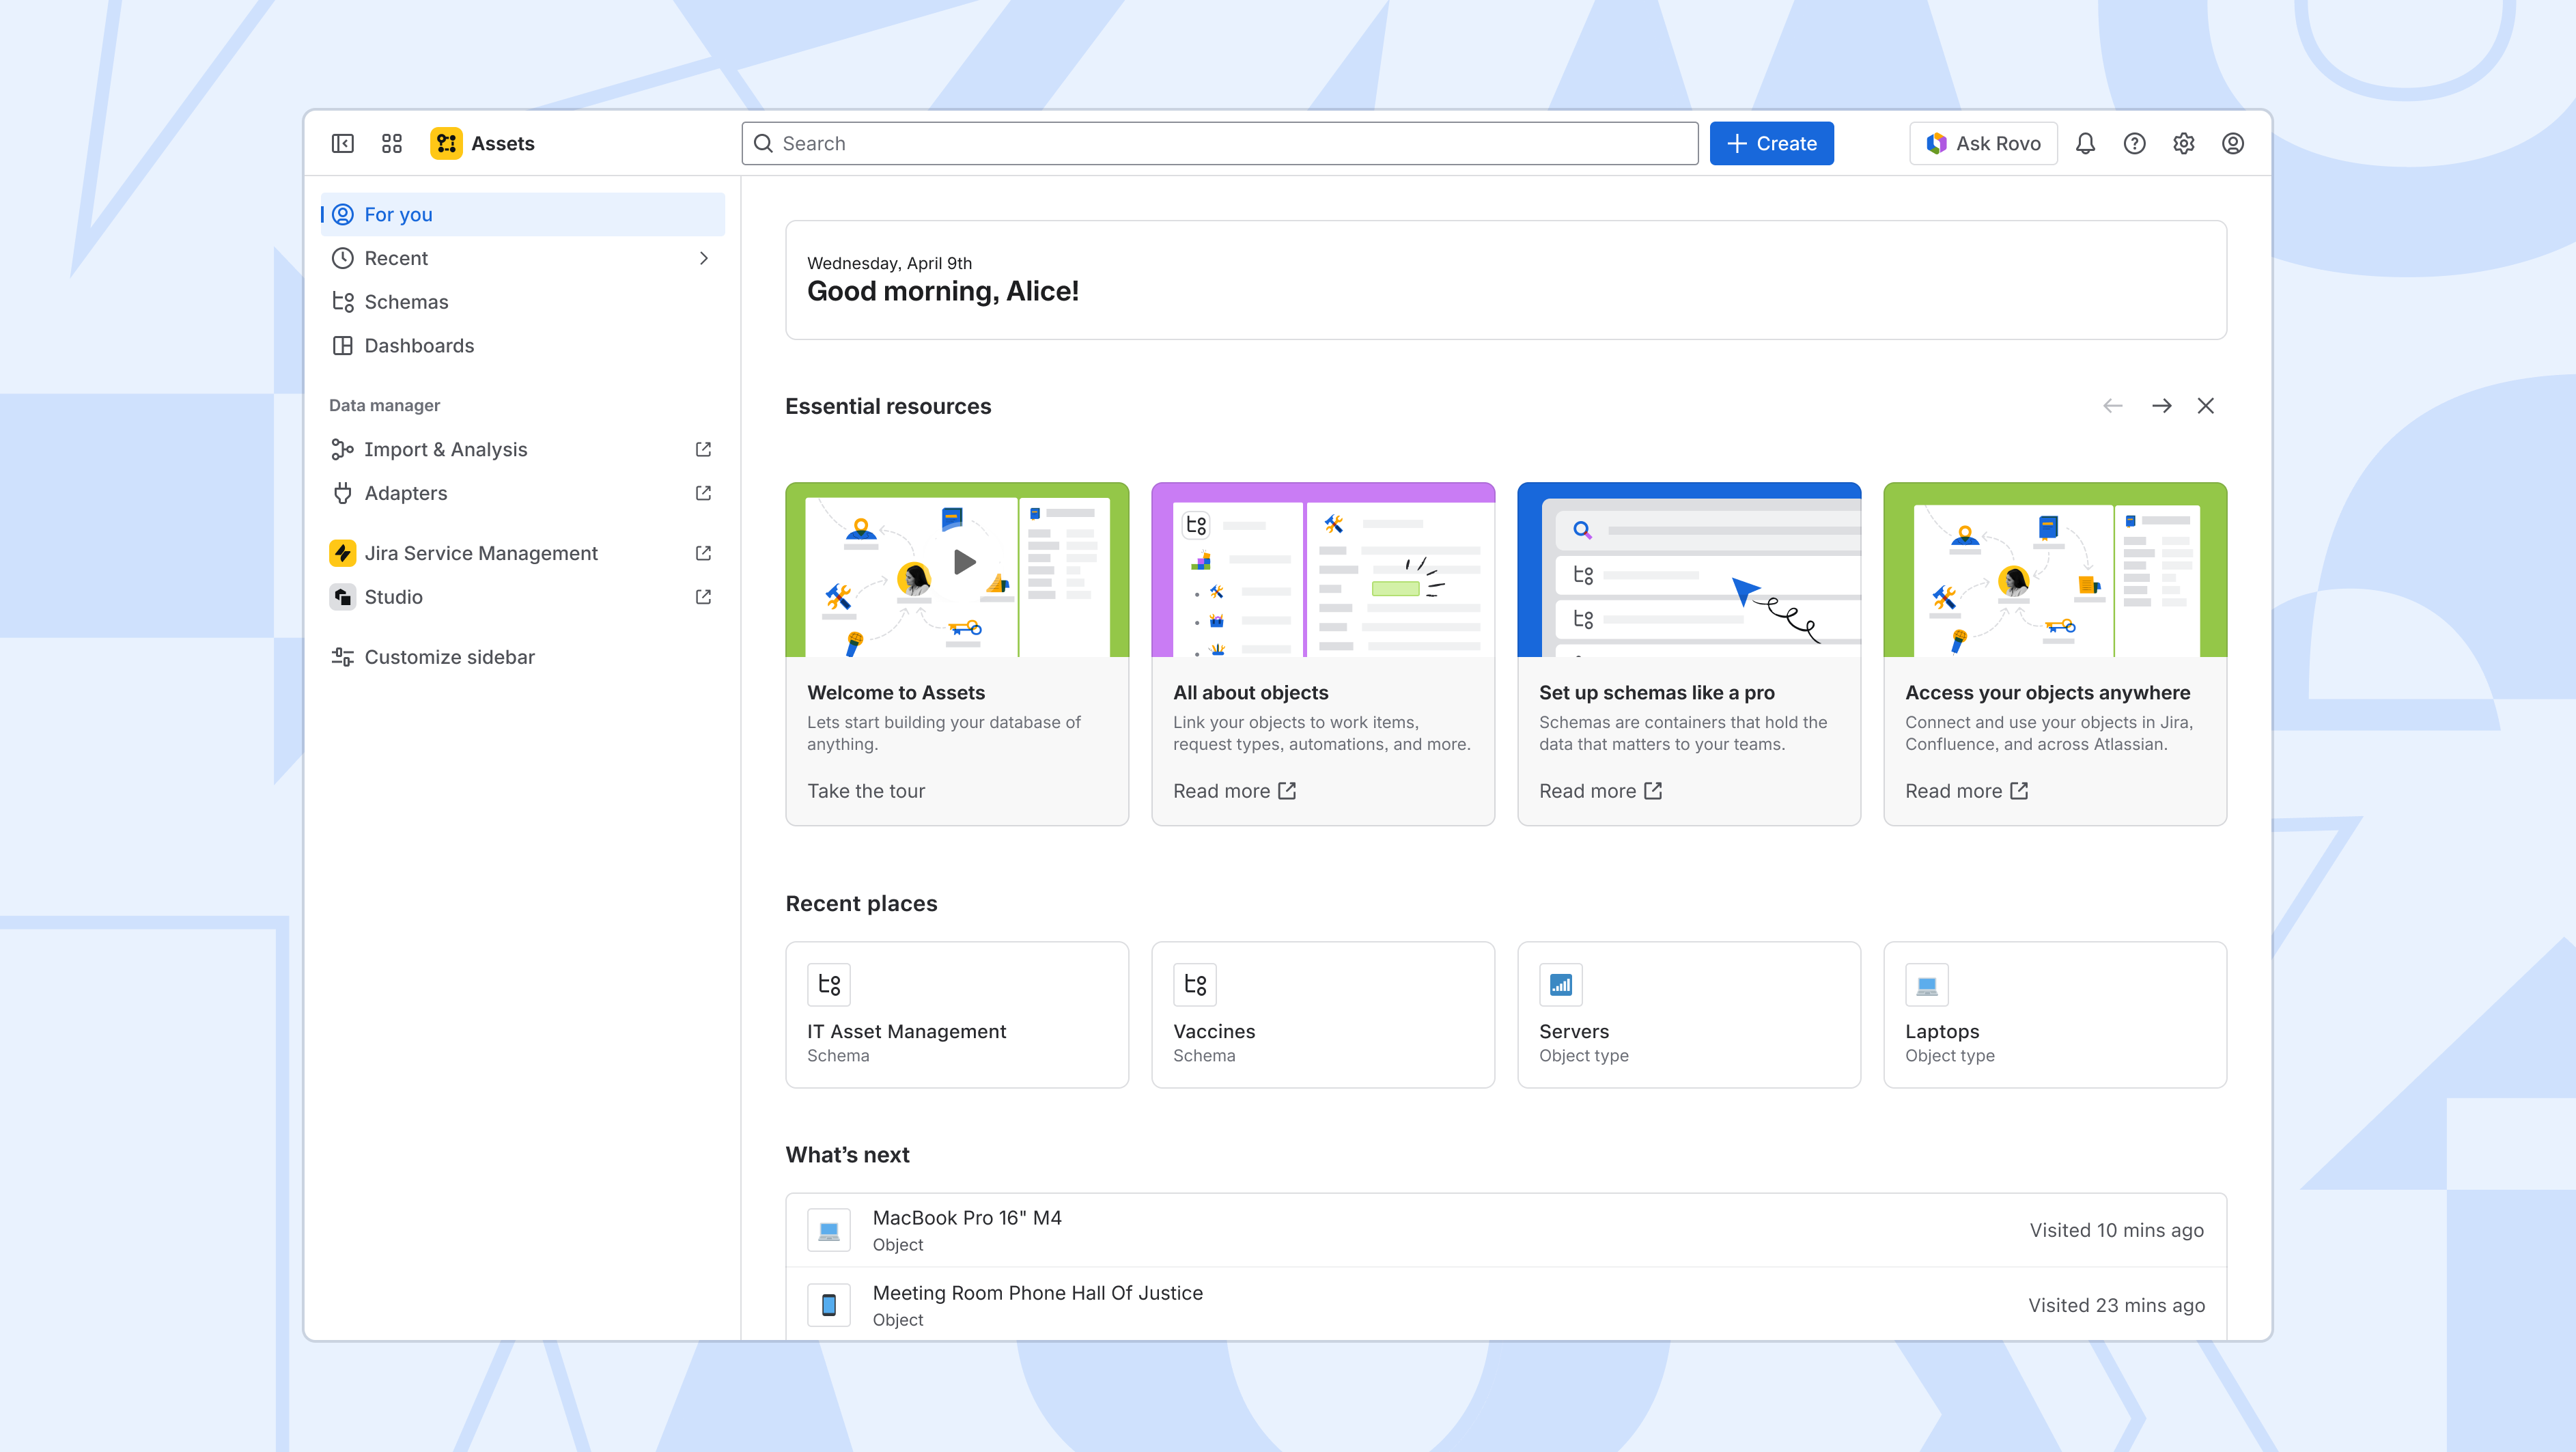Open the user profile avatar icon
Viewport: 2576px width, 1452px height.
(2233, 143)
